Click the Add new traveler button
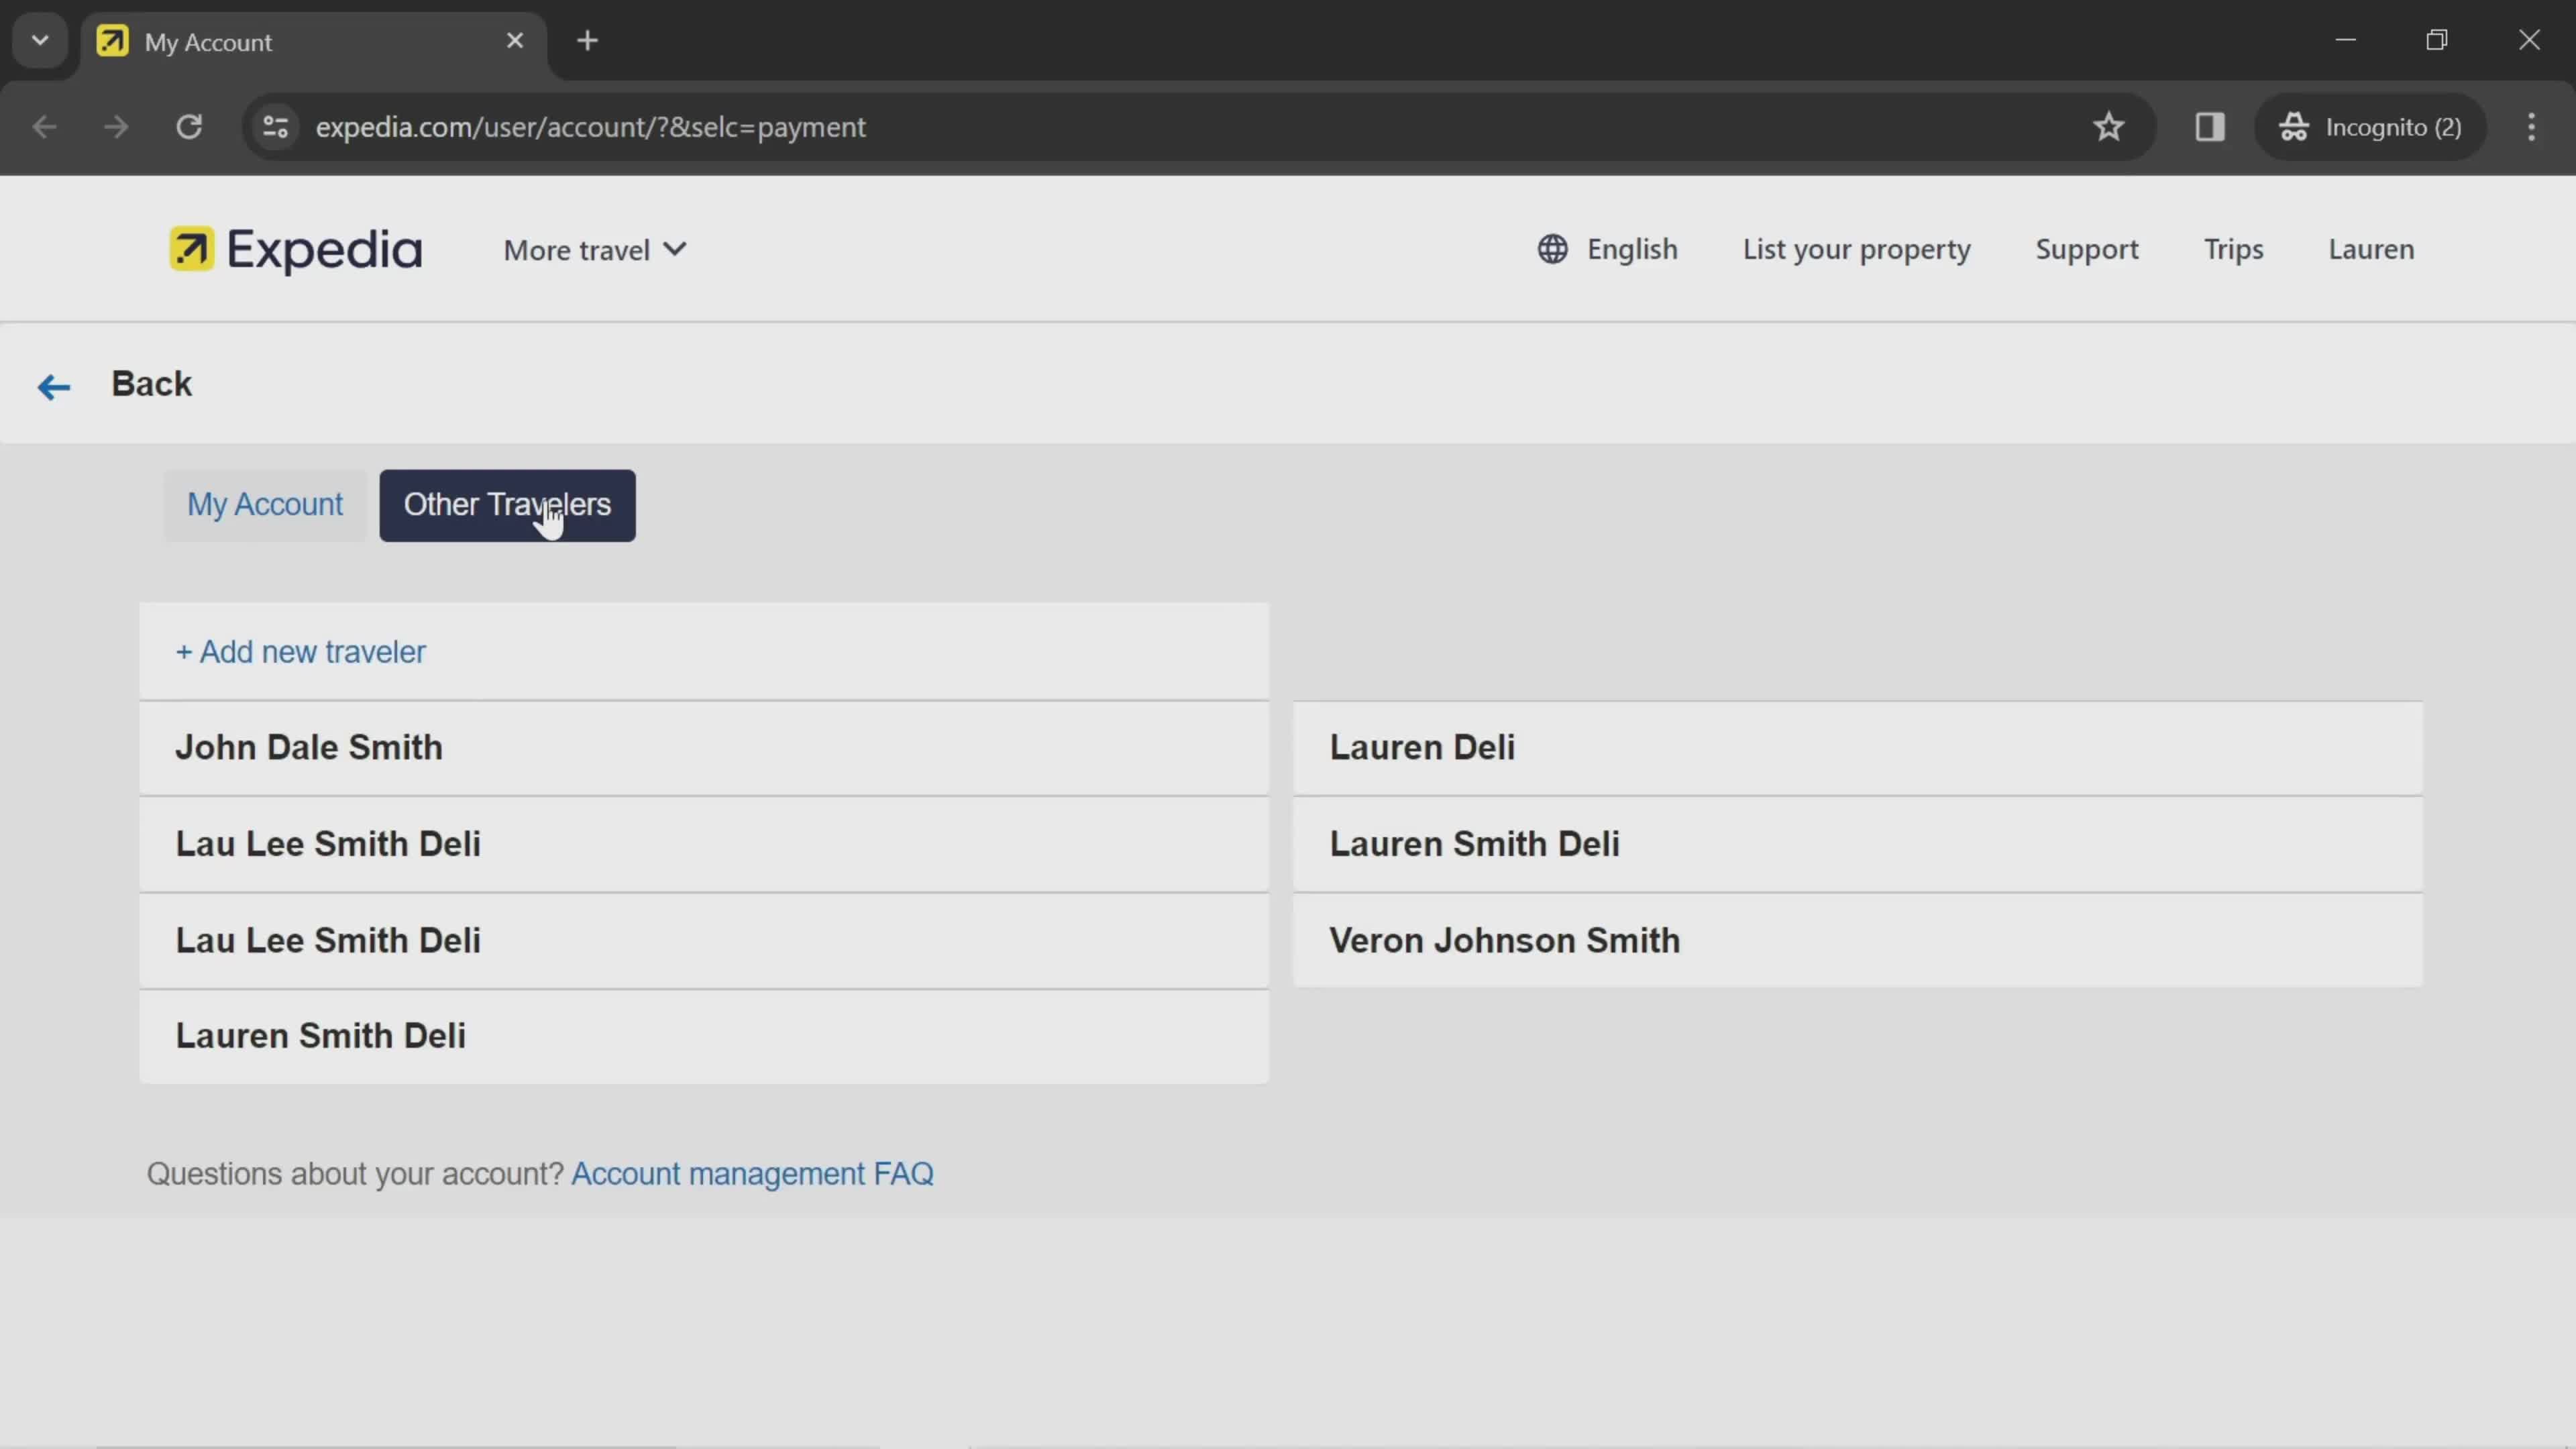Image resolution: width=2576 pixels, height=1449 pixels. point(301,651)
